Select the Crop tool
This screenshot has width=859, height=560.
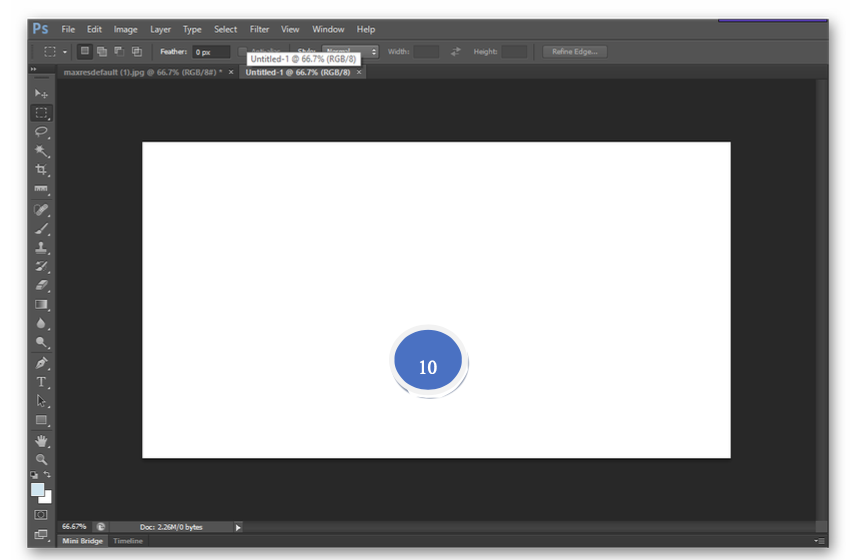tap(41, 170)
